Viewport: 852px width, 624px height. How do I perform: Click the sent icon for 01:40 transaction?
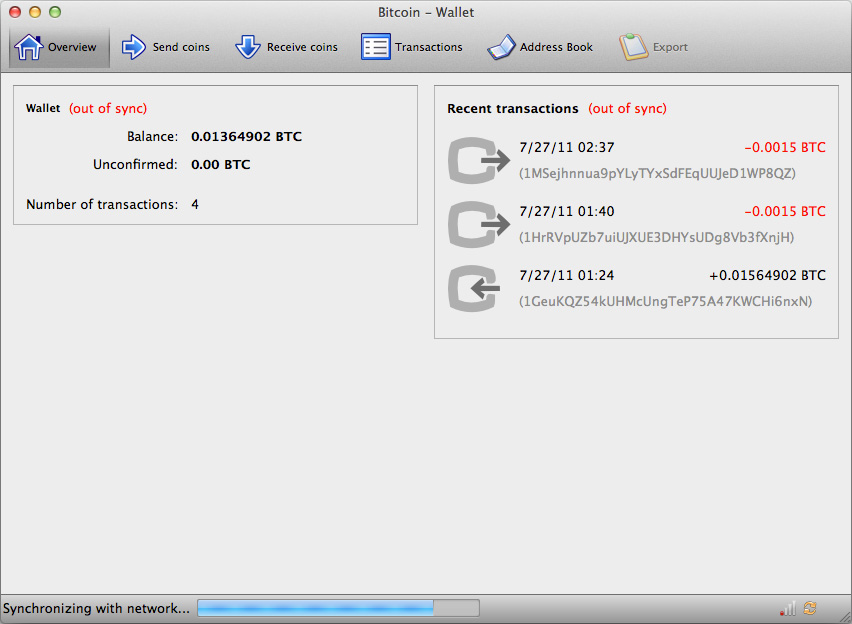coord(479,224)
